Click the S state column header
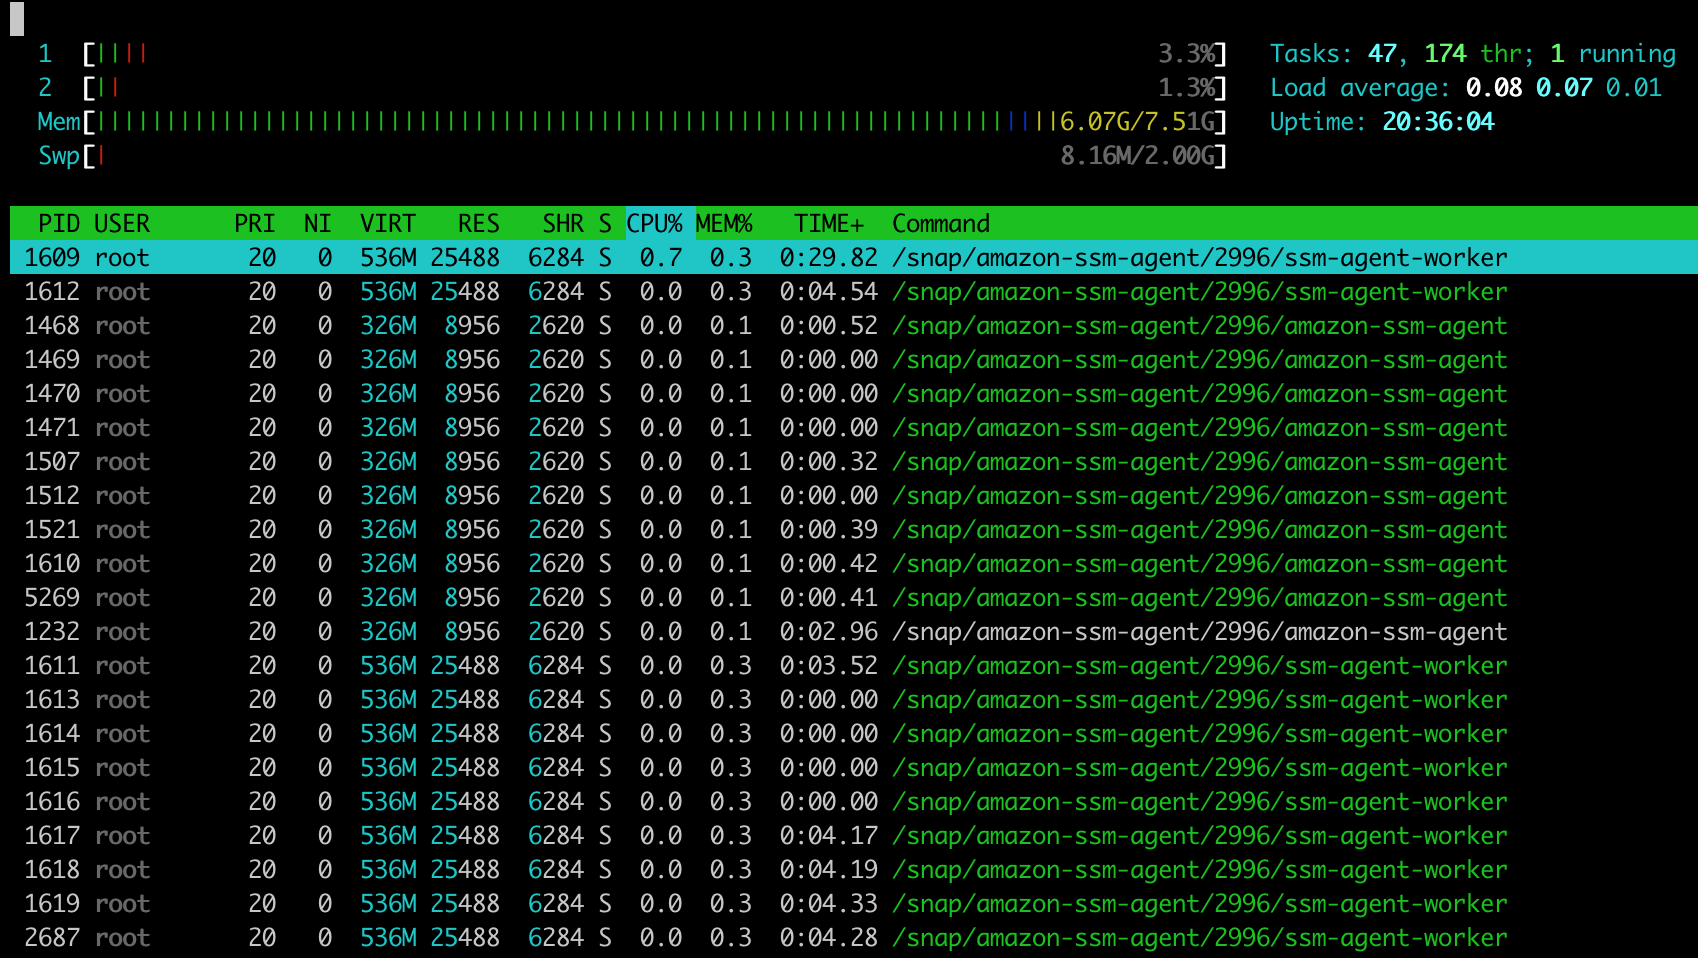The width and height of the screenshot is (1698, 958). pos(605,223)
